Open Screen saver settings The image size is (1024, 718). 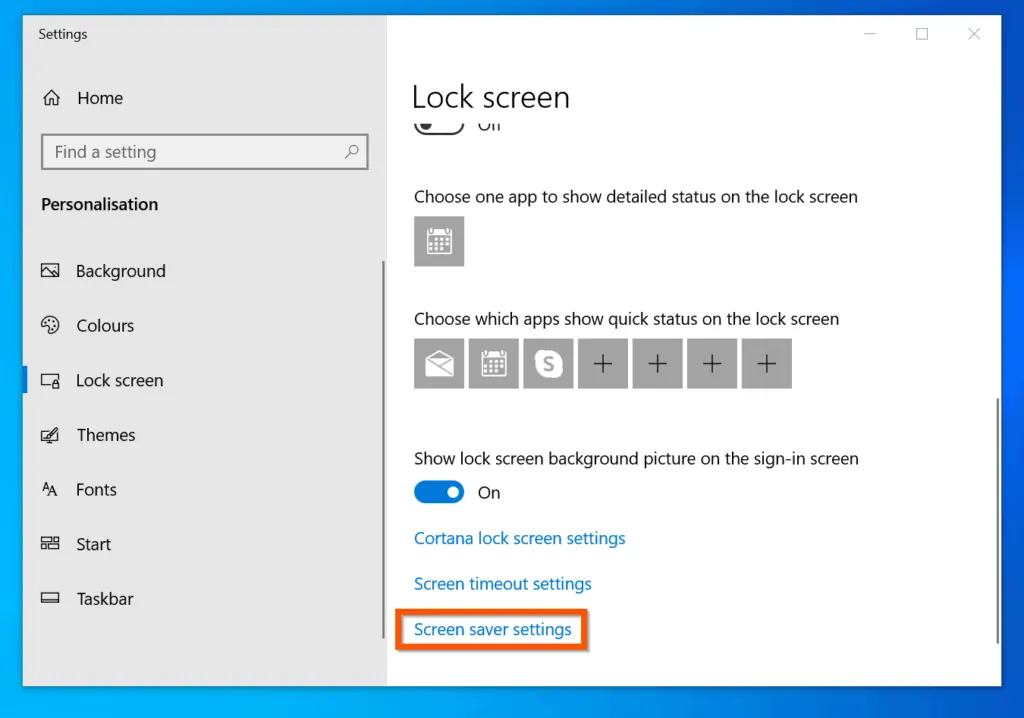click(x=491, y=629)
